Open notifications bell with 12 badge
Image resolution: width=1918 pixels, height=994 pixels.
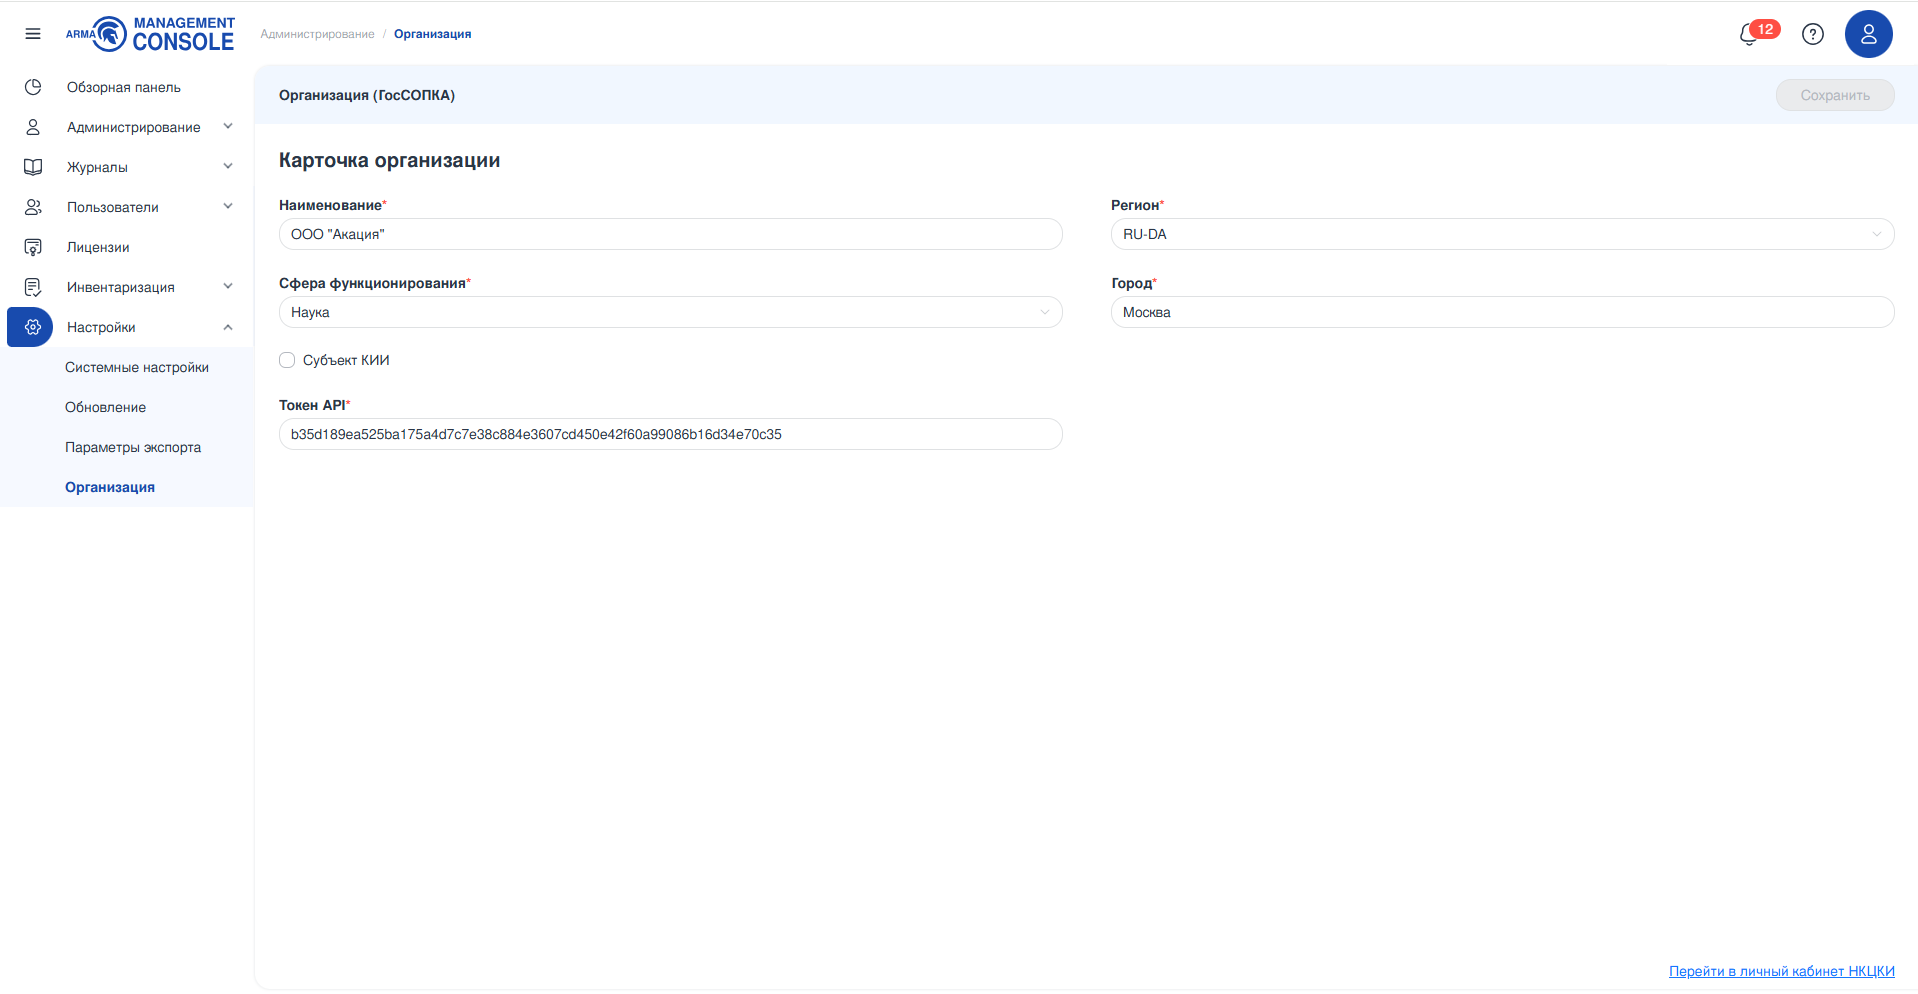pyautogui.click(x=1749, y=35)
